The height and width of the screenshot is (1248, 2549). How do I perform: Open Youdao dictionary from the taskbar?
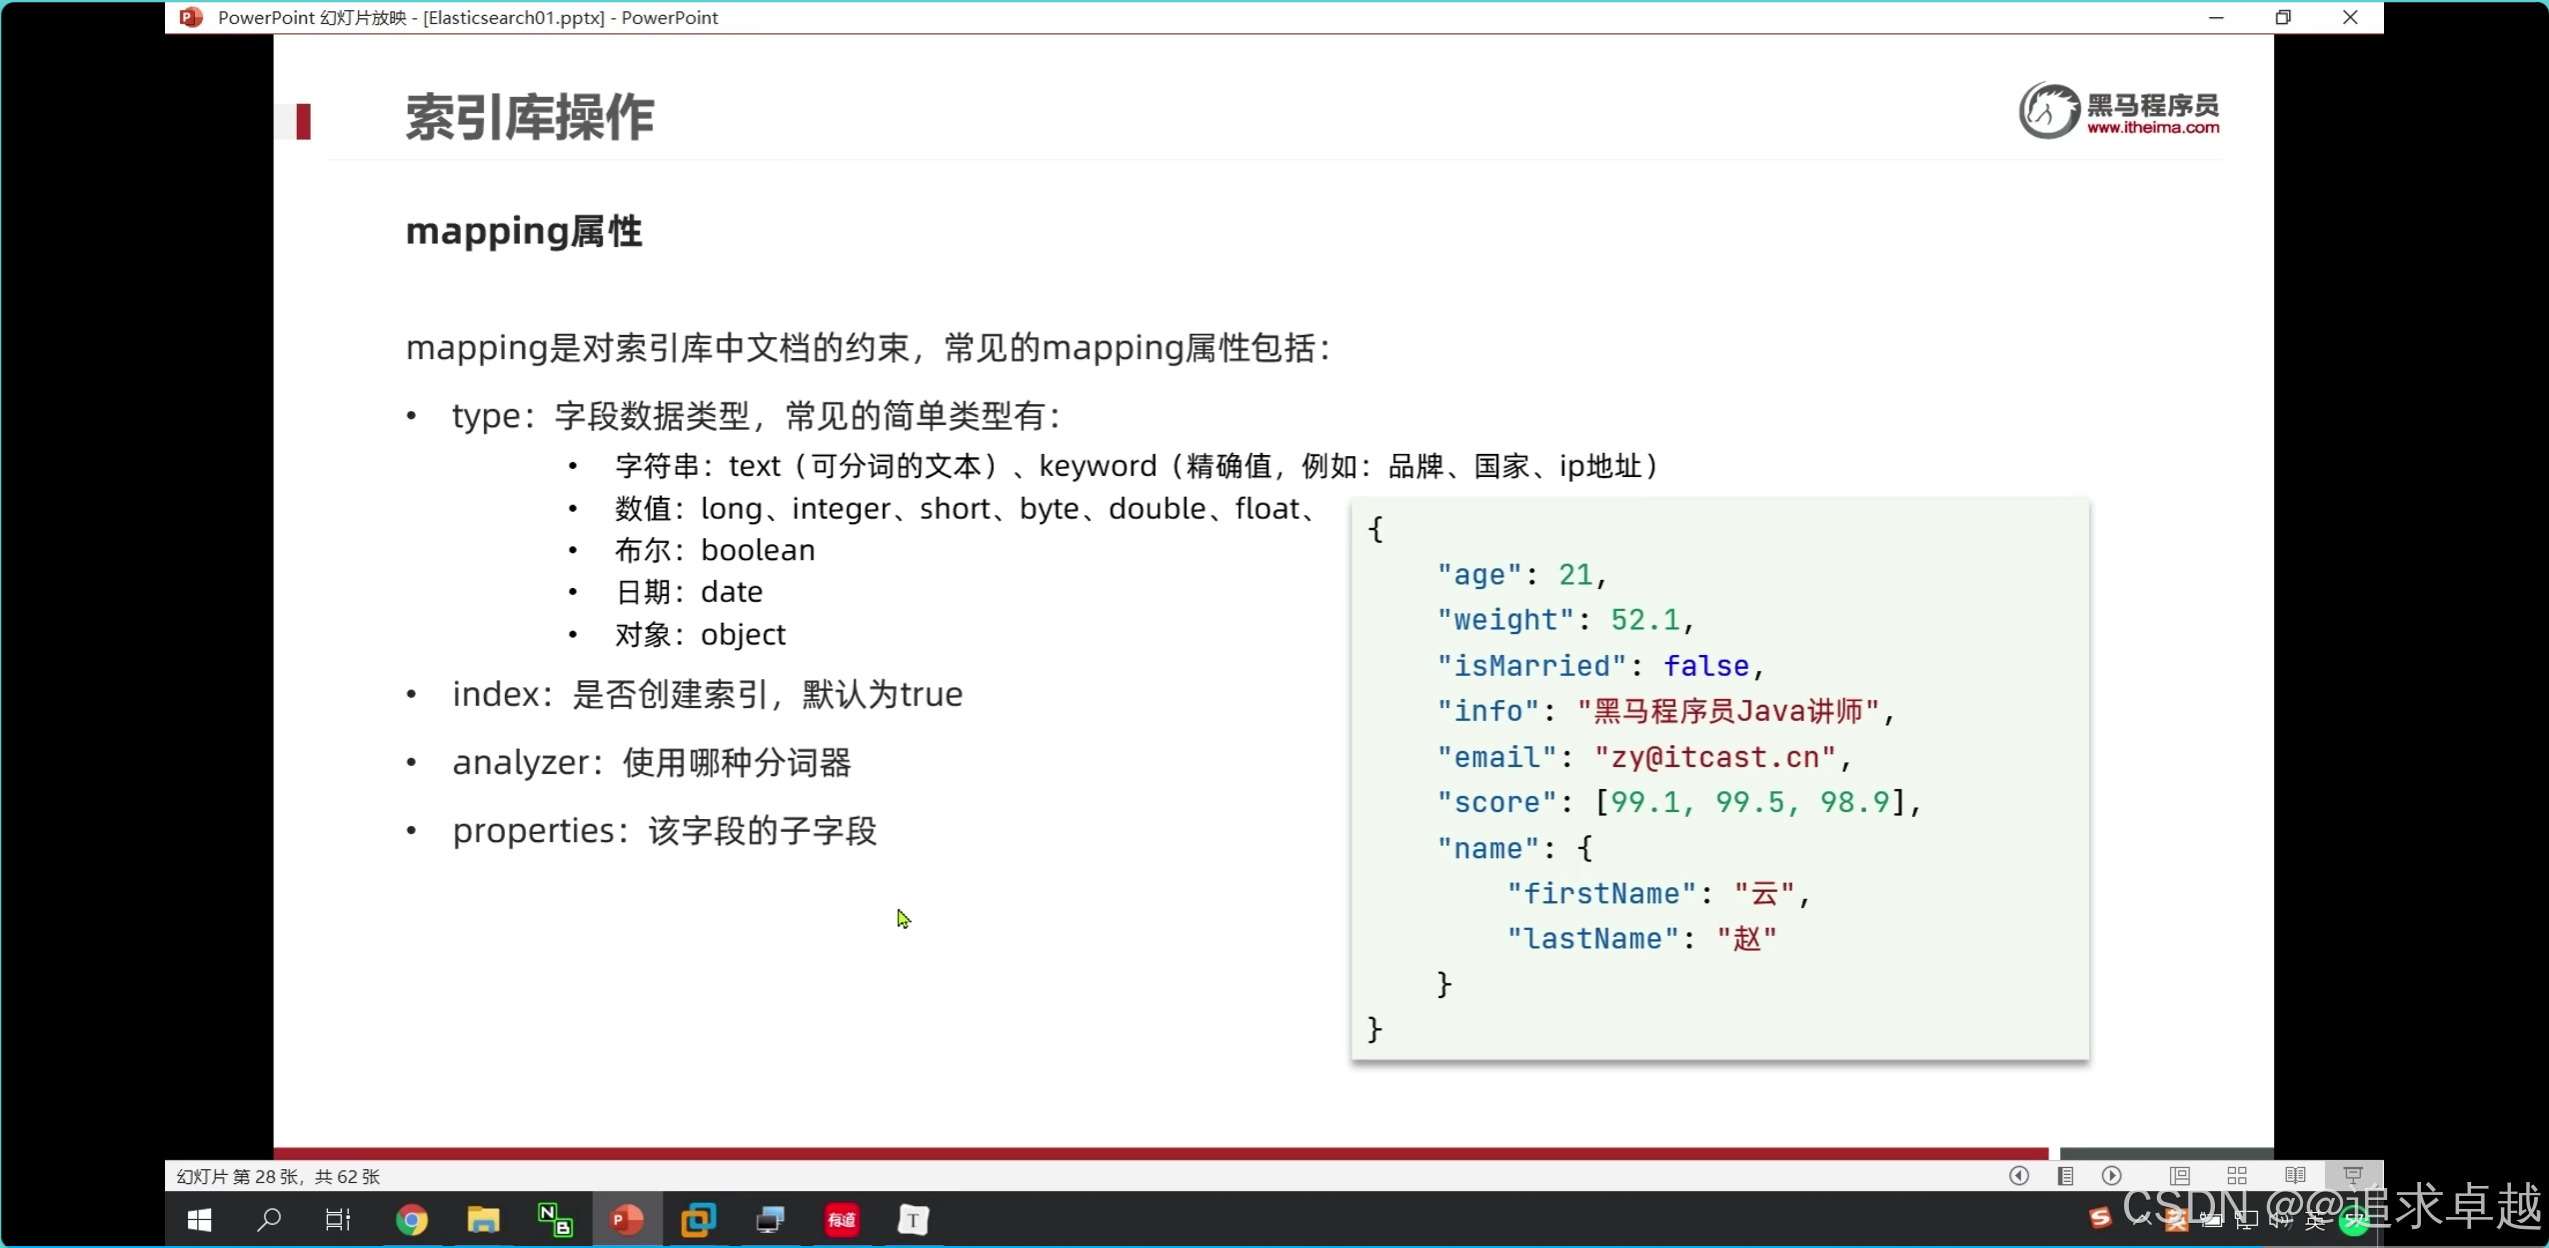841,1220
